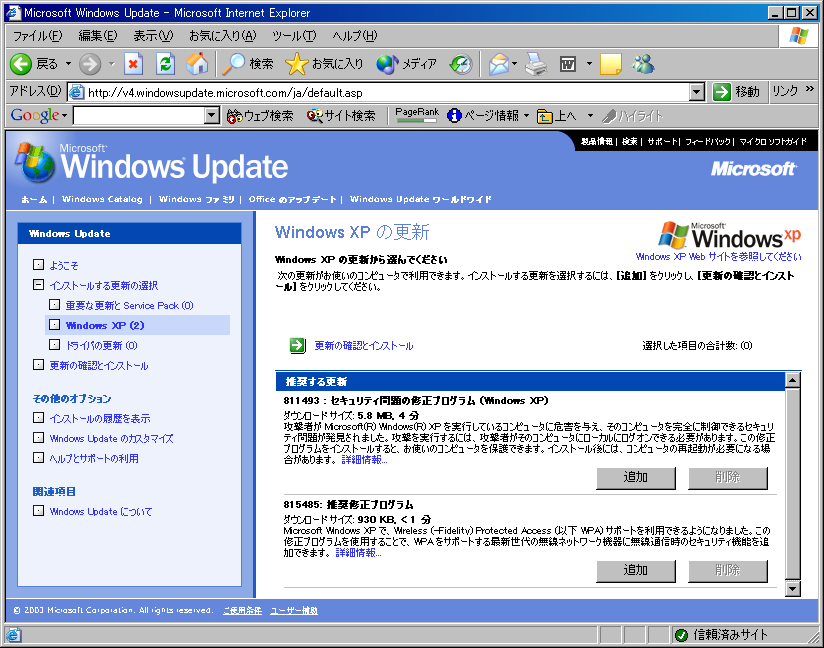The width and height of the screenshot is (824, 648).
Task: Click the box beside ヘルプとサポートの利用
Action: pos(38,457)
